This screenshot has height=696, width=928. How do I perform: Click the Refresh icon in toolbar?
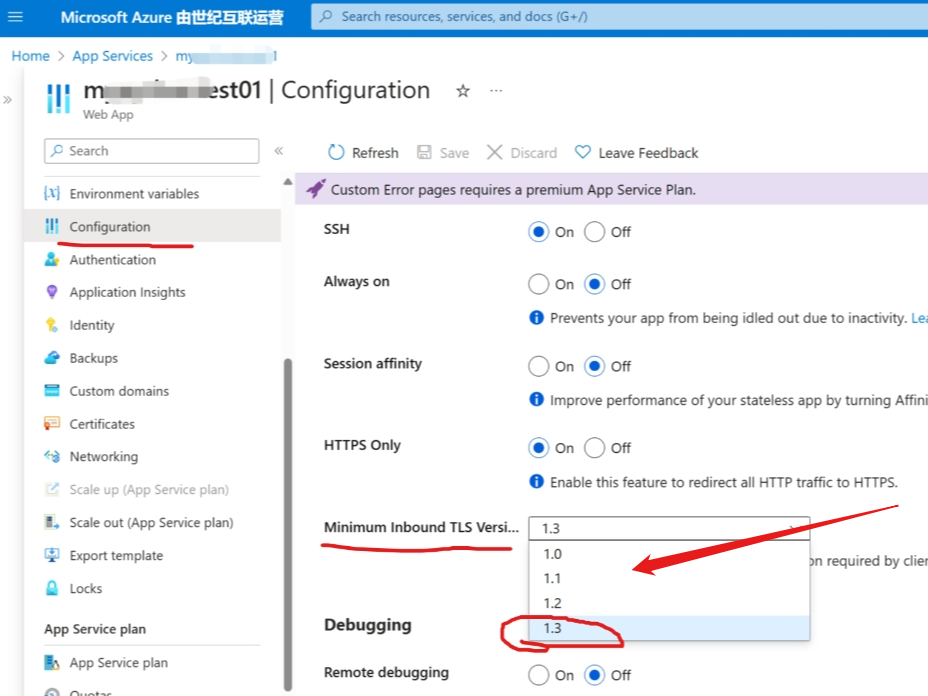coord(337,153)
